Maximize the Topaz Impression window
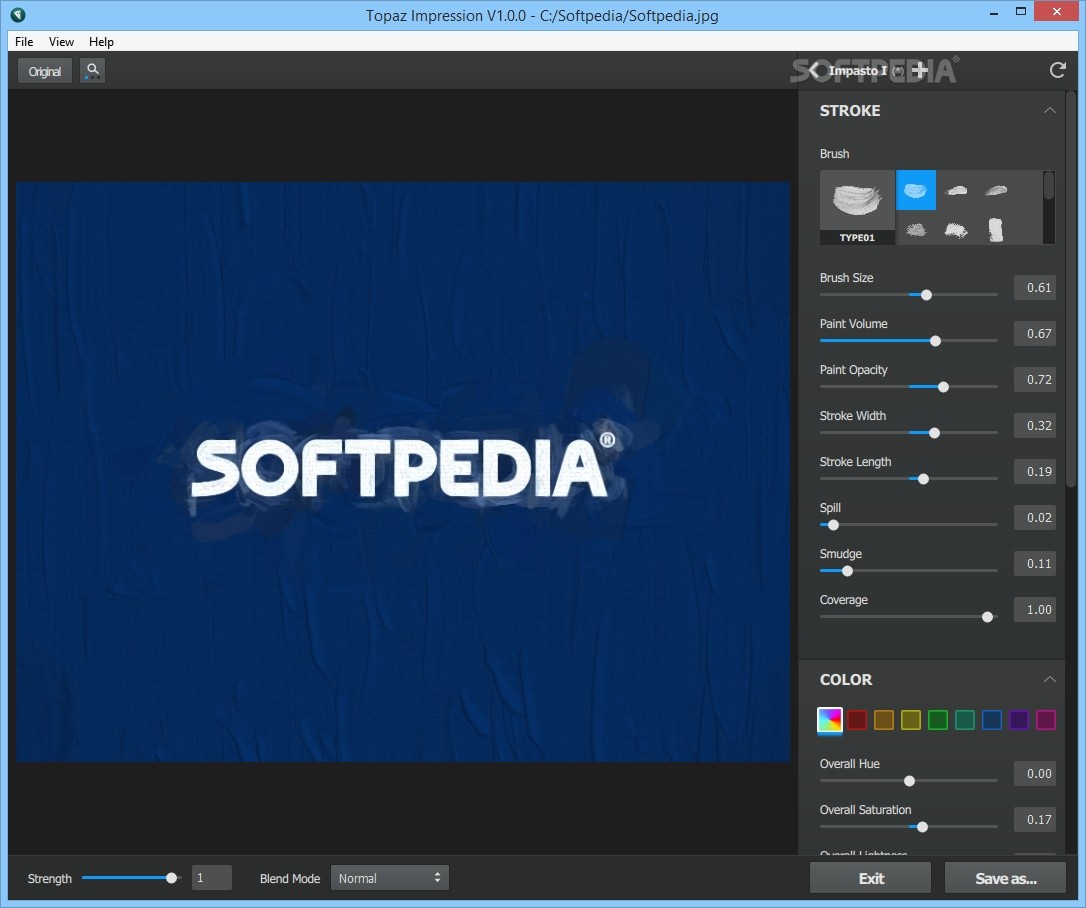Image resolution: width=1086 pixels, height=908 pixels. pyautogui.click(x=1021, y=12)
